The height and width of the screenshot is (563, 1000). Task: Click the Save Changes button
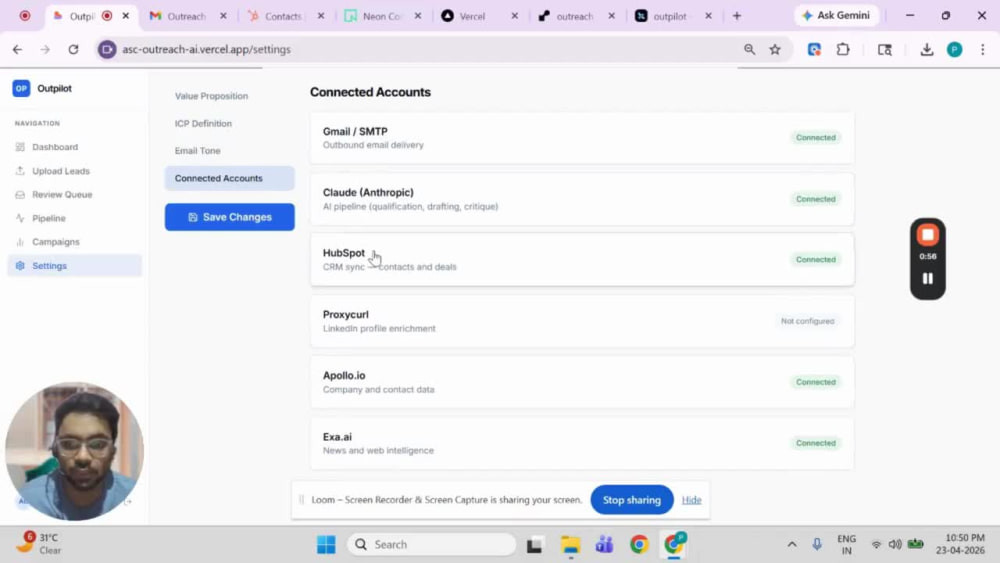(x=230, y=217)
